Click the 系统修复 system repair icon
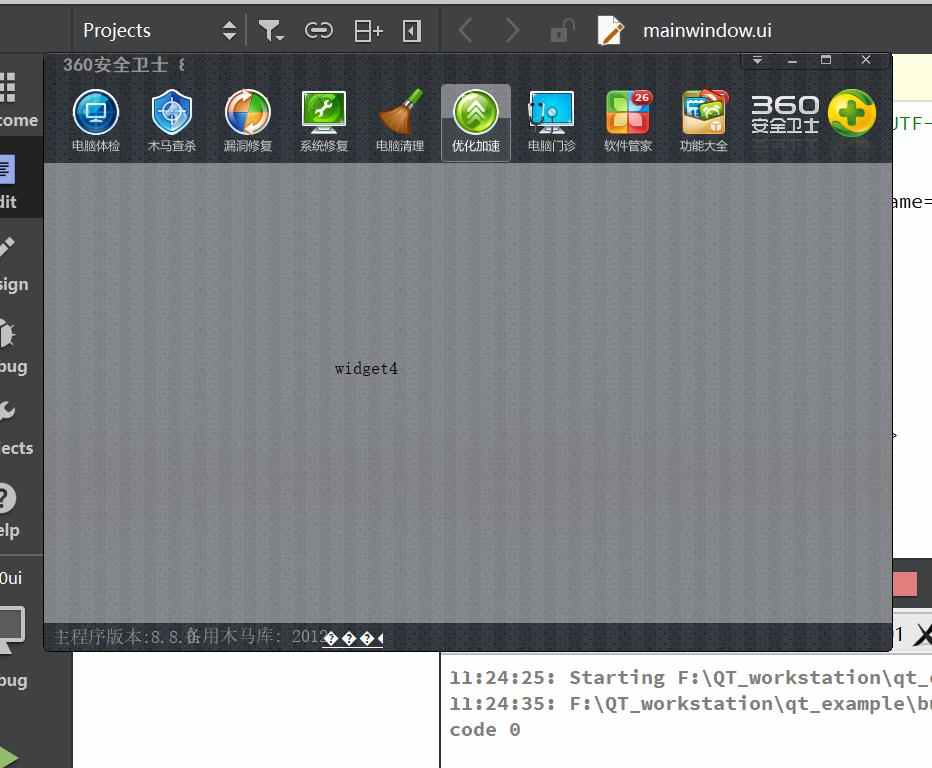The height and width of the screenshot is (768, 932). (x=324, y=121)
